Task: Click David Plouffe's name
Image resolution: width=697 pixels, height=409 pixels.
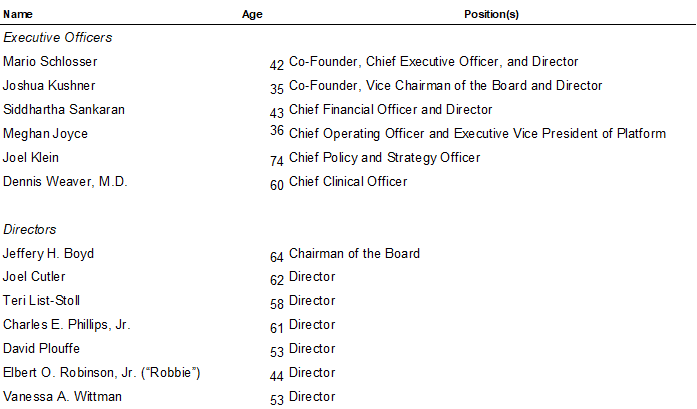Action: 41,349
